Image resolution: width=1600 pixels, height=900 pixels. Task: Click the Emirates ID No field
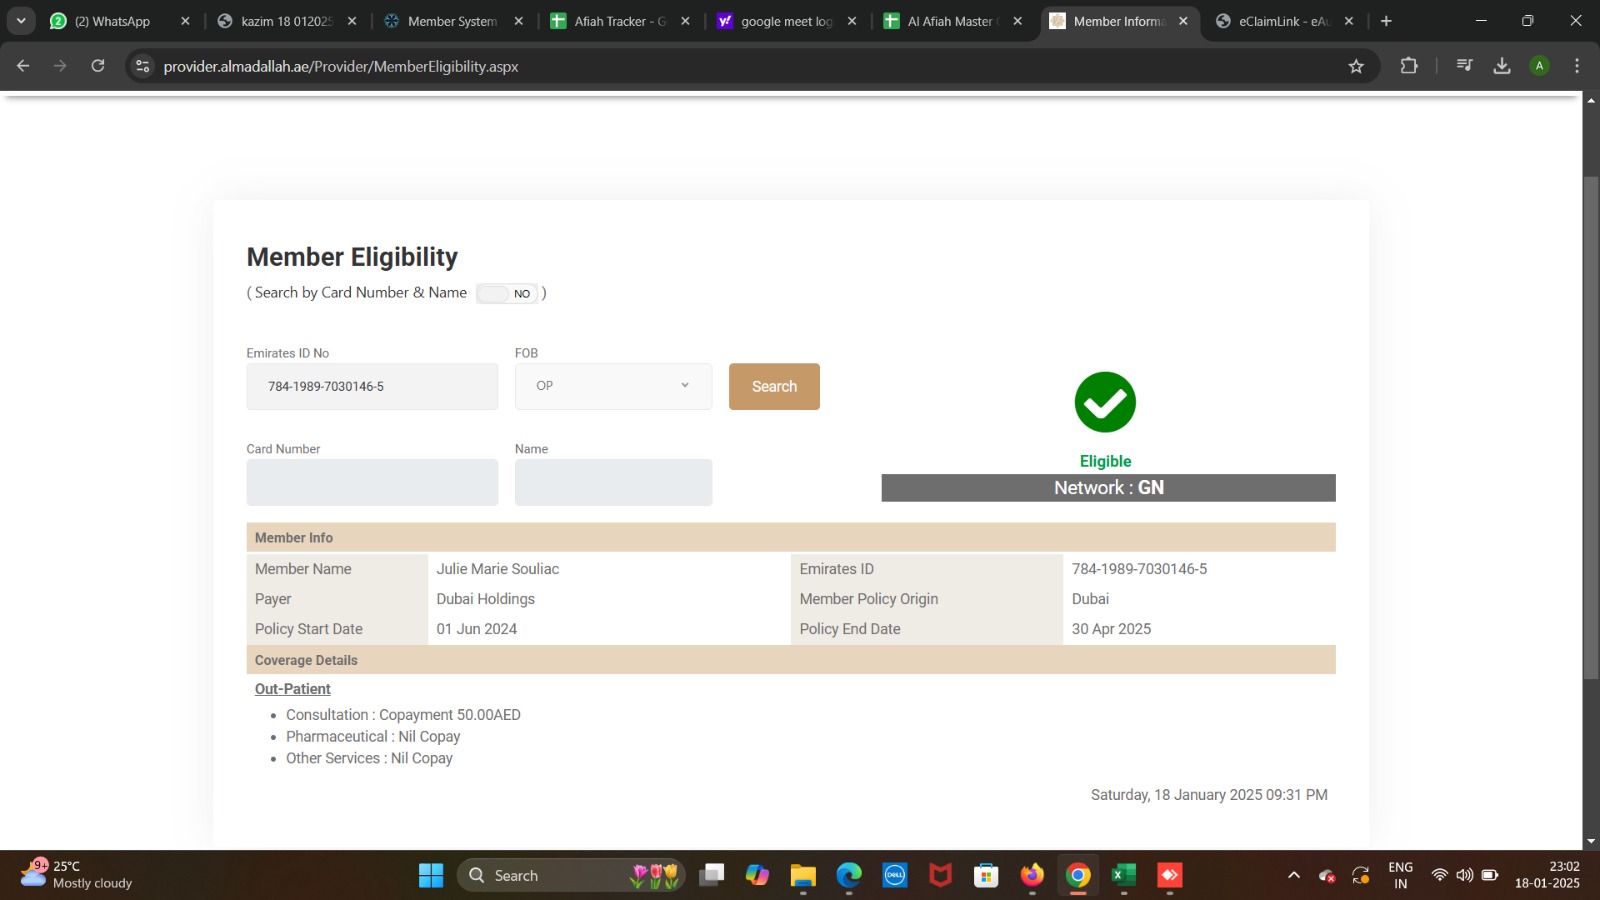[372, 386]
